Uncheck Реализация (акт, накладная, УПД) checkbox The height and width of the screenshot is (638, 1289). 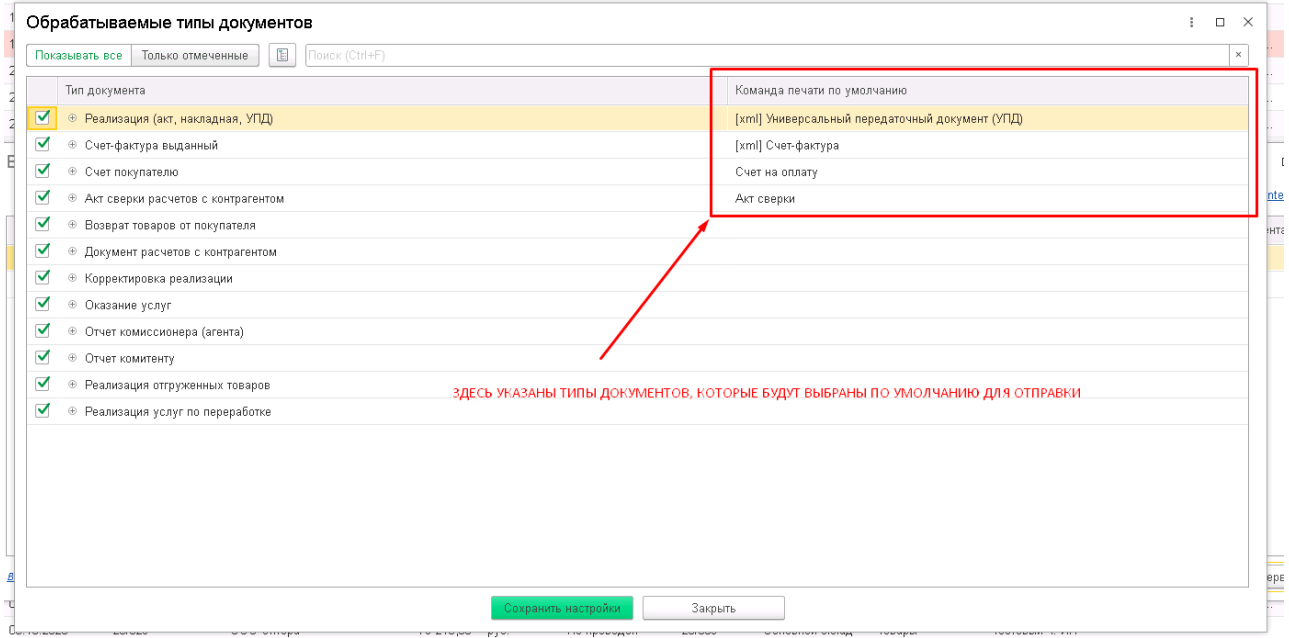(42, 118)
